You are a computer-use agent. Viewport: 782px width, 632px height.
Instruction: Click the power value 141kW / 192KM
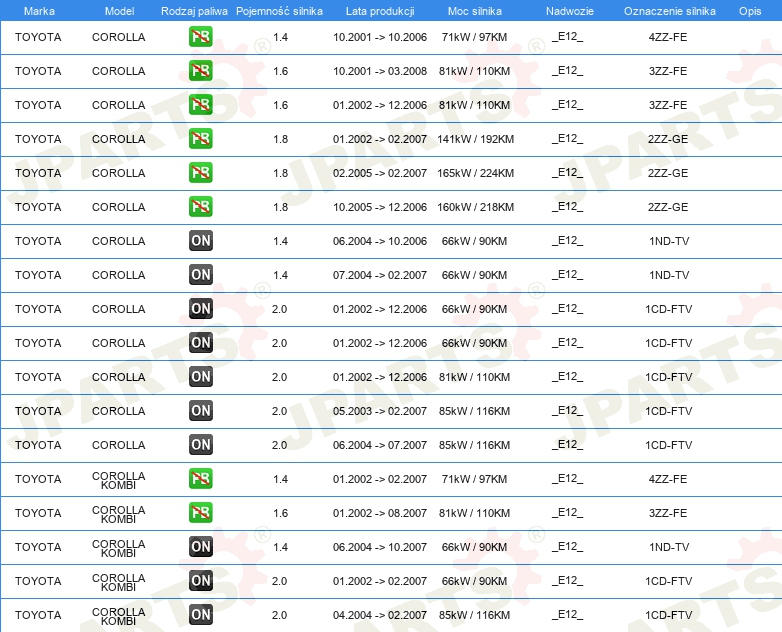(475, 139)
